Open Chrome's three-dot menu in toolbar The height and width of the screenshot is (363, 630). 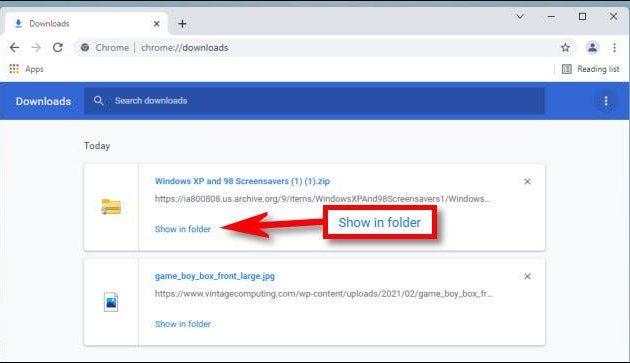click(614, 47)
